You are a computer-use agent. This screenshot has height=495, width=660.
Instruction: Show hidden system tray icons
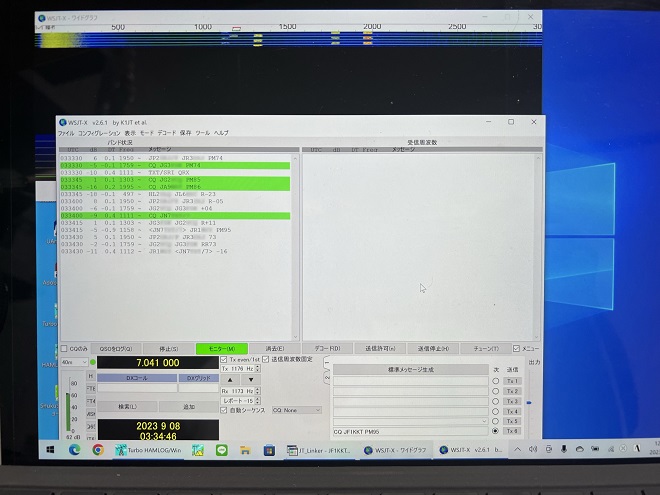pyautogui.click(x=517, y=450)
